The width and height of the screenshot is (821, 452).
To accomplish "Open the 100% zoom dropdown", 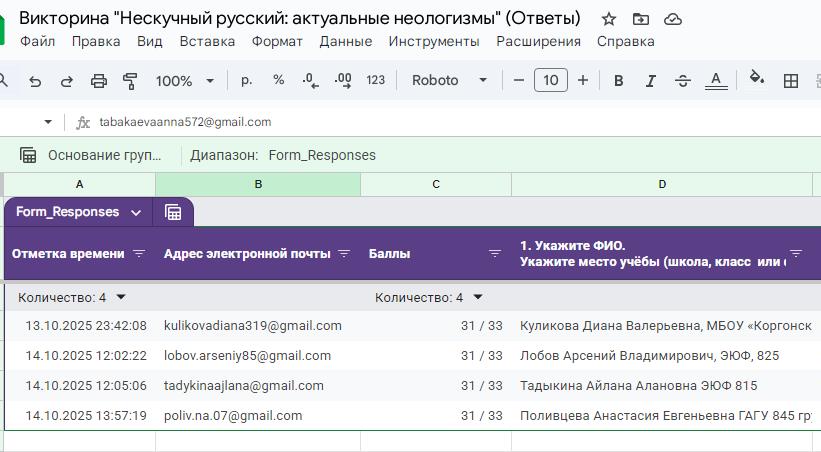I will click(x=185, y=81).
